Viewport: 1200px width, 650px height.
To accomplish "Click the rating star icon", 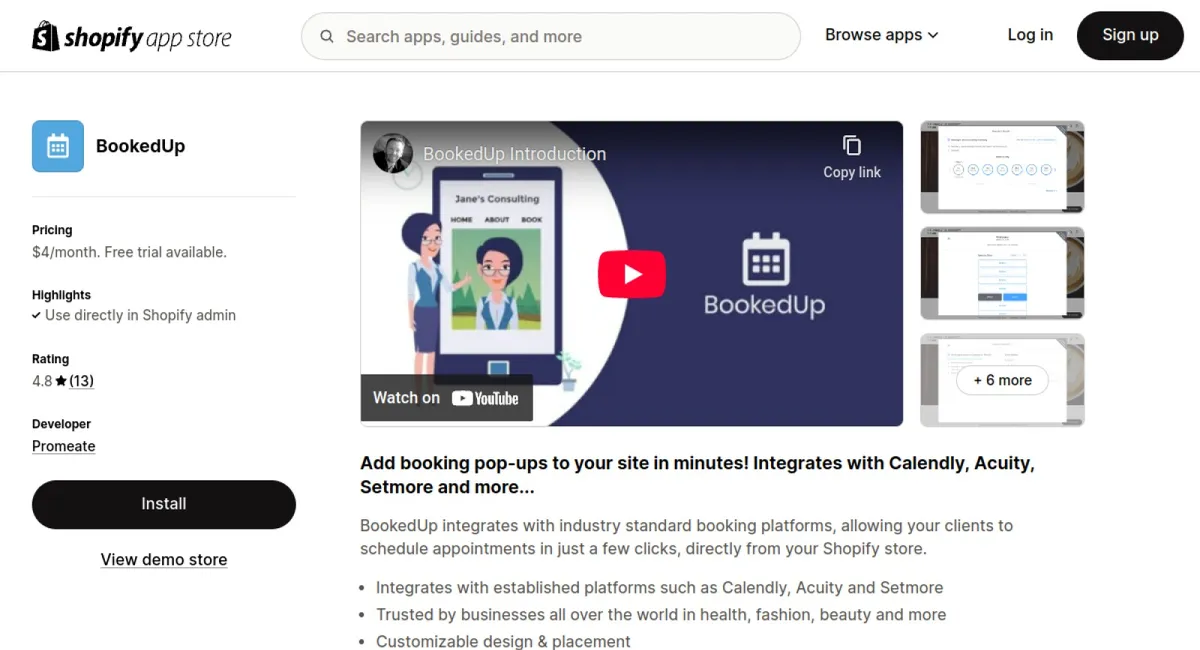I will point(61,381).
